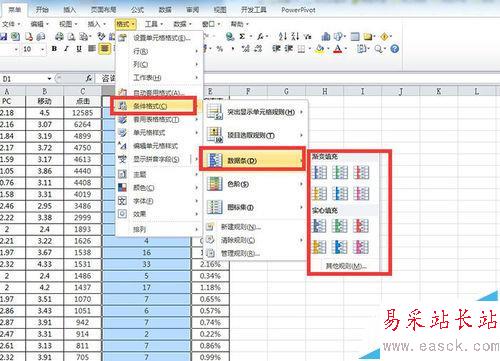Click the hyperlink globe icon in toolbar
The height and width of the screenshot is (361, 500).
click(x=230, y=37)
